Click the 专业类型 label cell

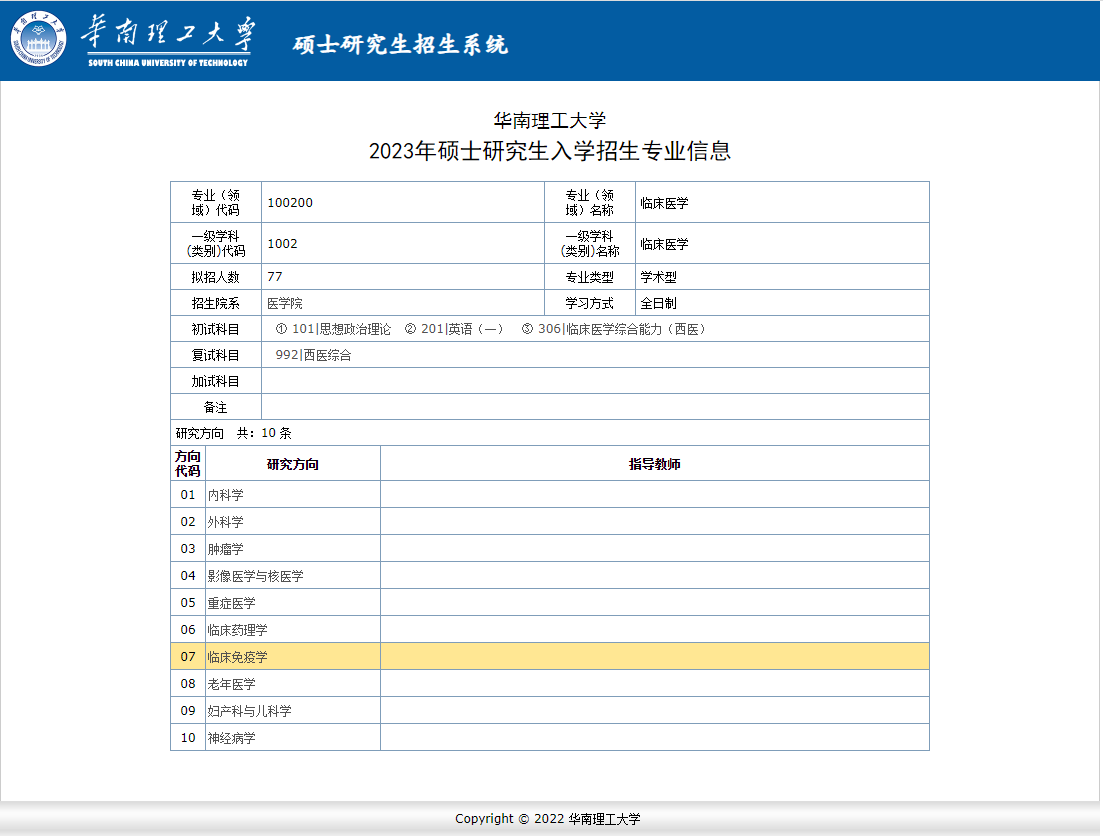[x=590, y=277]
